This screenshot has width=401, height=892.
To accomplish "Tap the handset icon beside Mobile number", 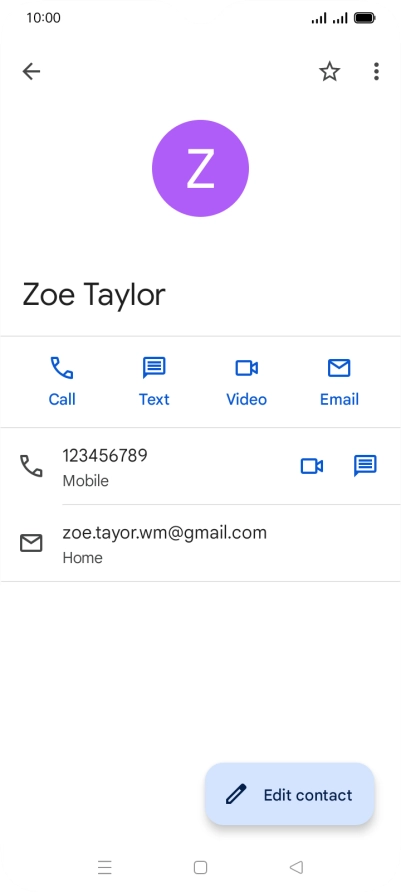I will [x=31, y=466].
